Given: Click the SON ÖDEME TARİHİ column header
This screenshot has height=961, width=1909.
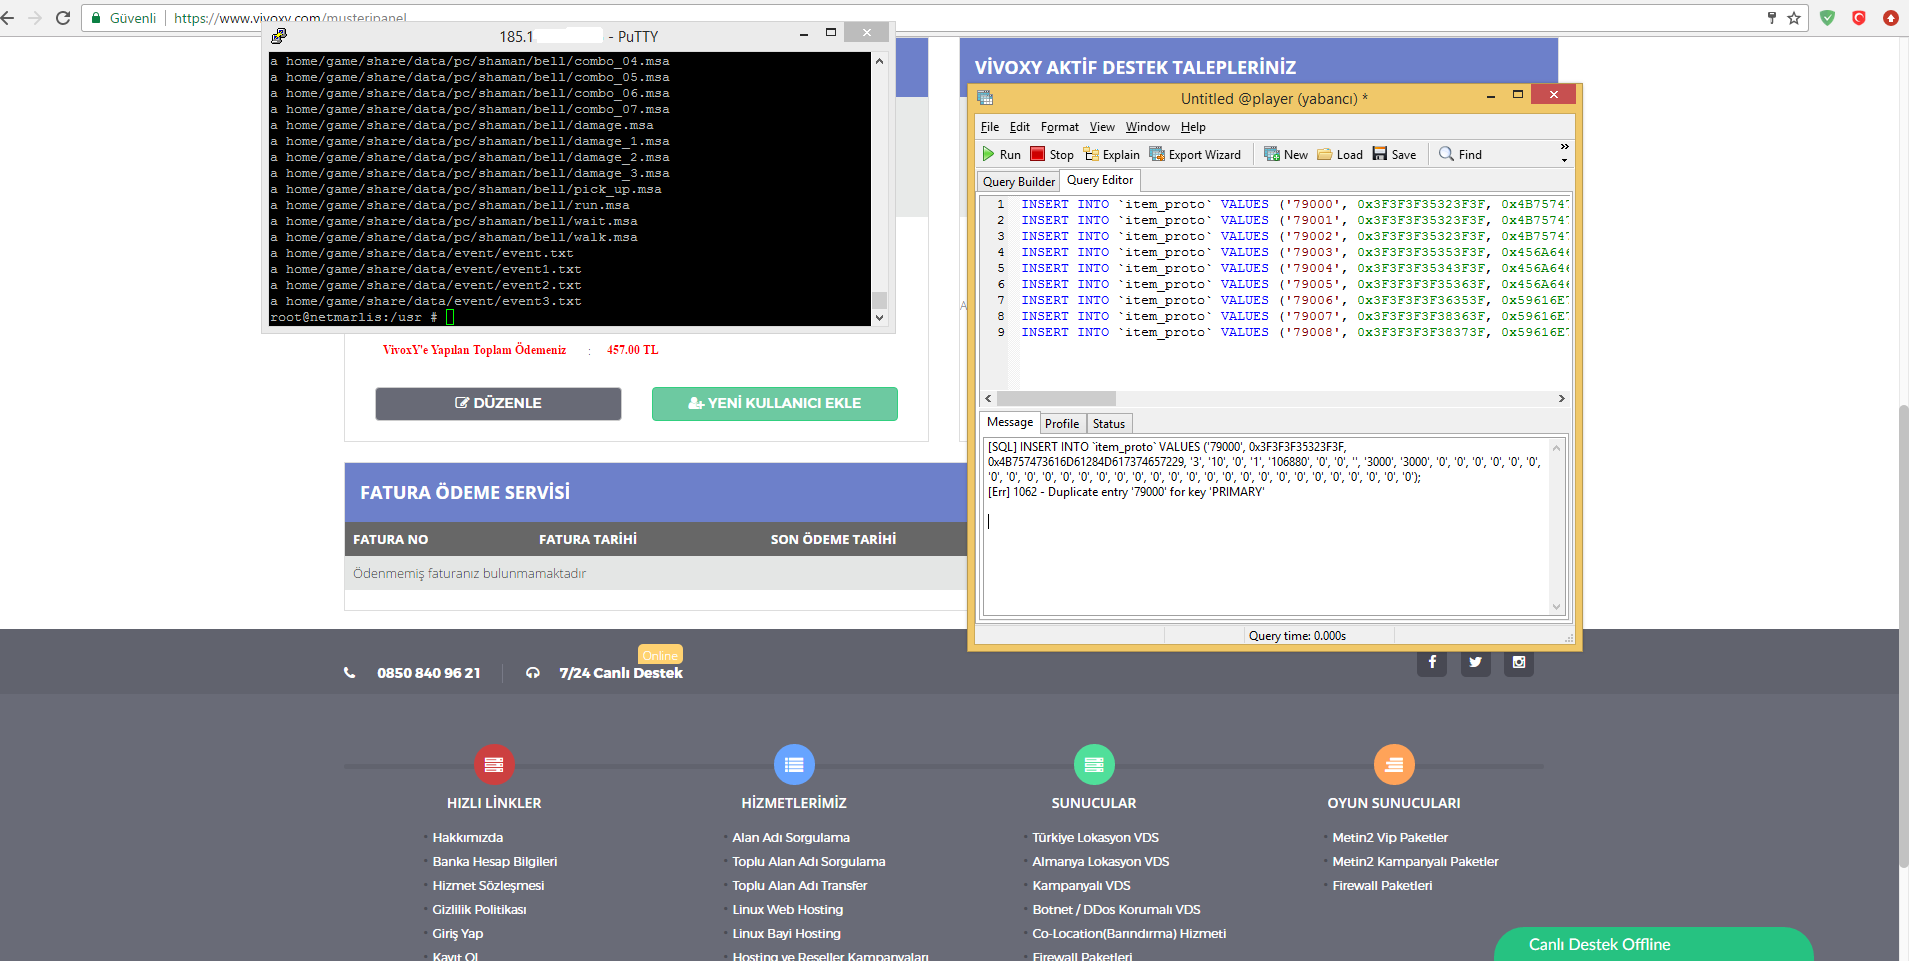Looking at the screenshot, I should click(x=833, y=539).
